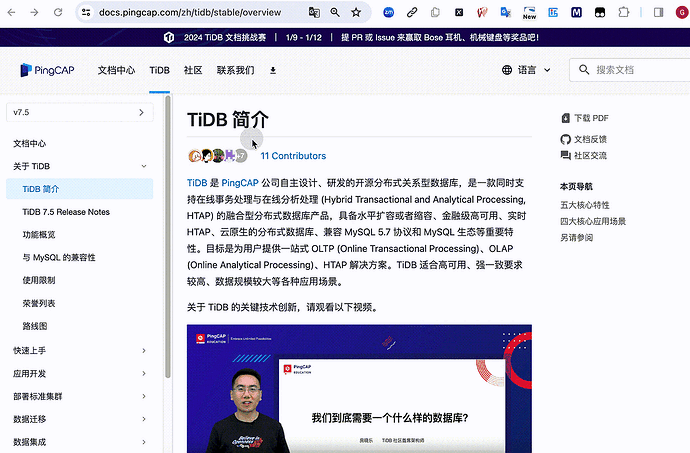Open 与 MySQL 的兼容性 page
This screenshot has height=453, width=690.
[x=59, y=258]
